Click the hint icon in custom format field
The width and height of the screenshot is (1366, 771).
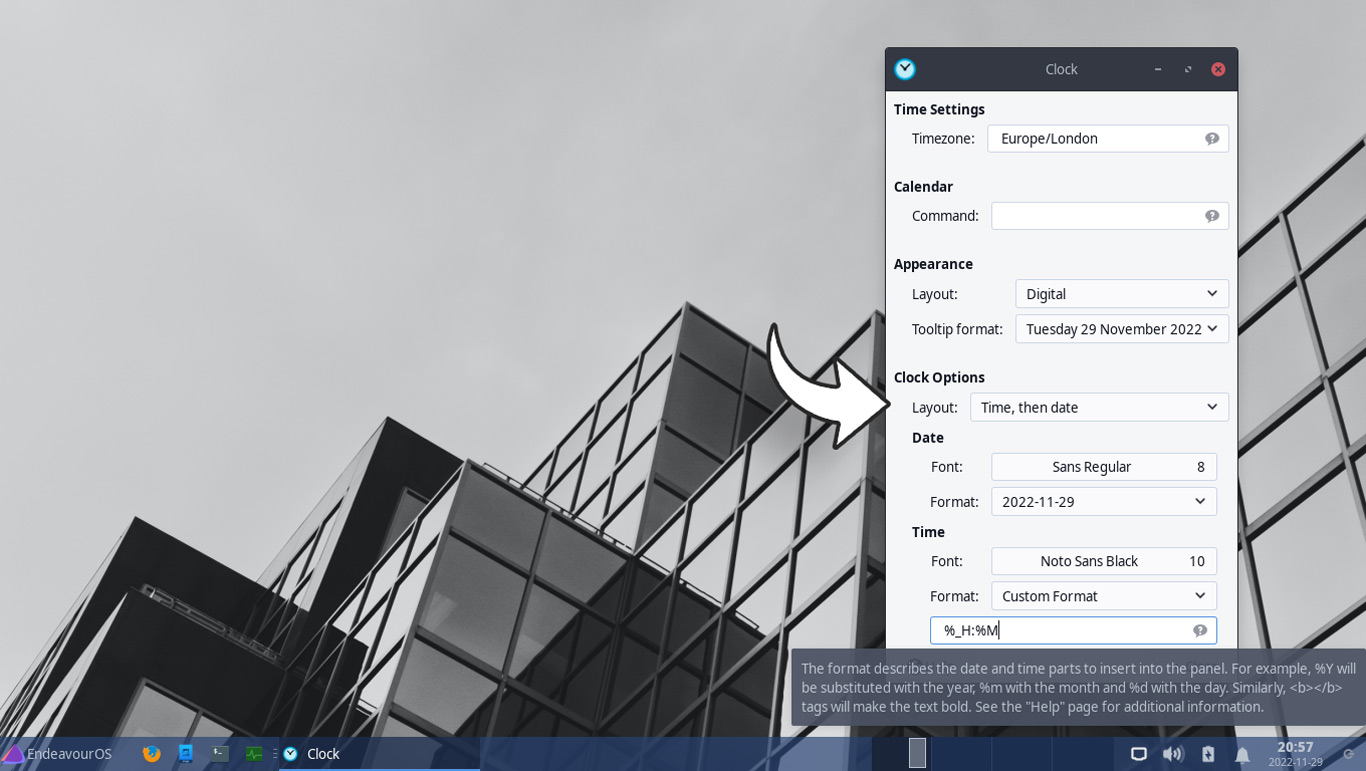tap(1200, 631)
